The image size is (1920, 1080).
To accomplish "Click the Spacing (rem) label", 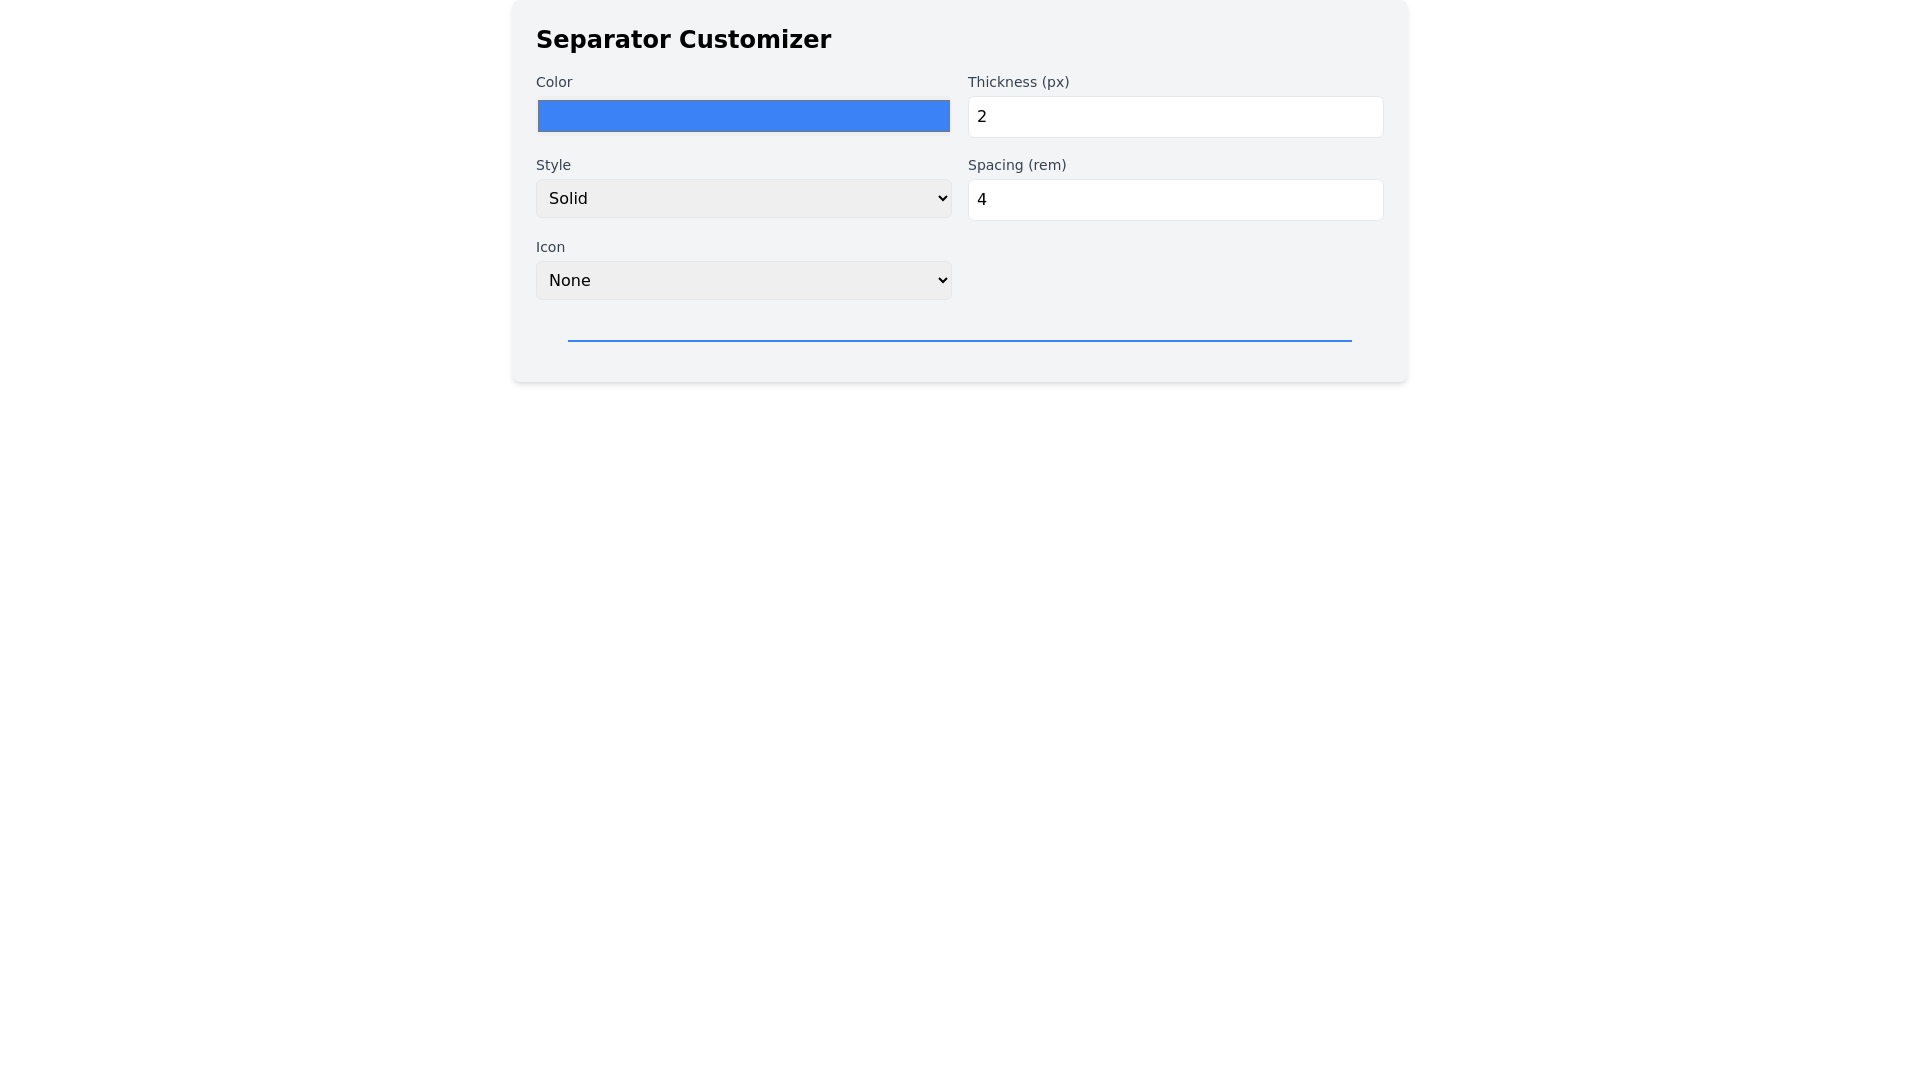I will click(x=1017, y=165).
